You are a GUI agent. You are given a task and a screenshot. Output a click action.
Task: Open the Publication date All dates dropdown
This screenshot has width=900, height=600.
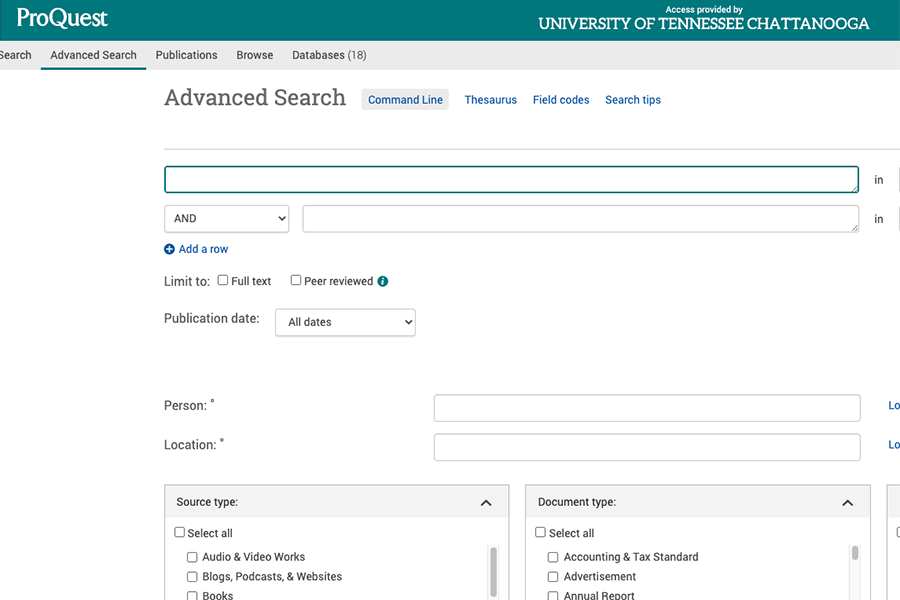(x=346, y=322)
